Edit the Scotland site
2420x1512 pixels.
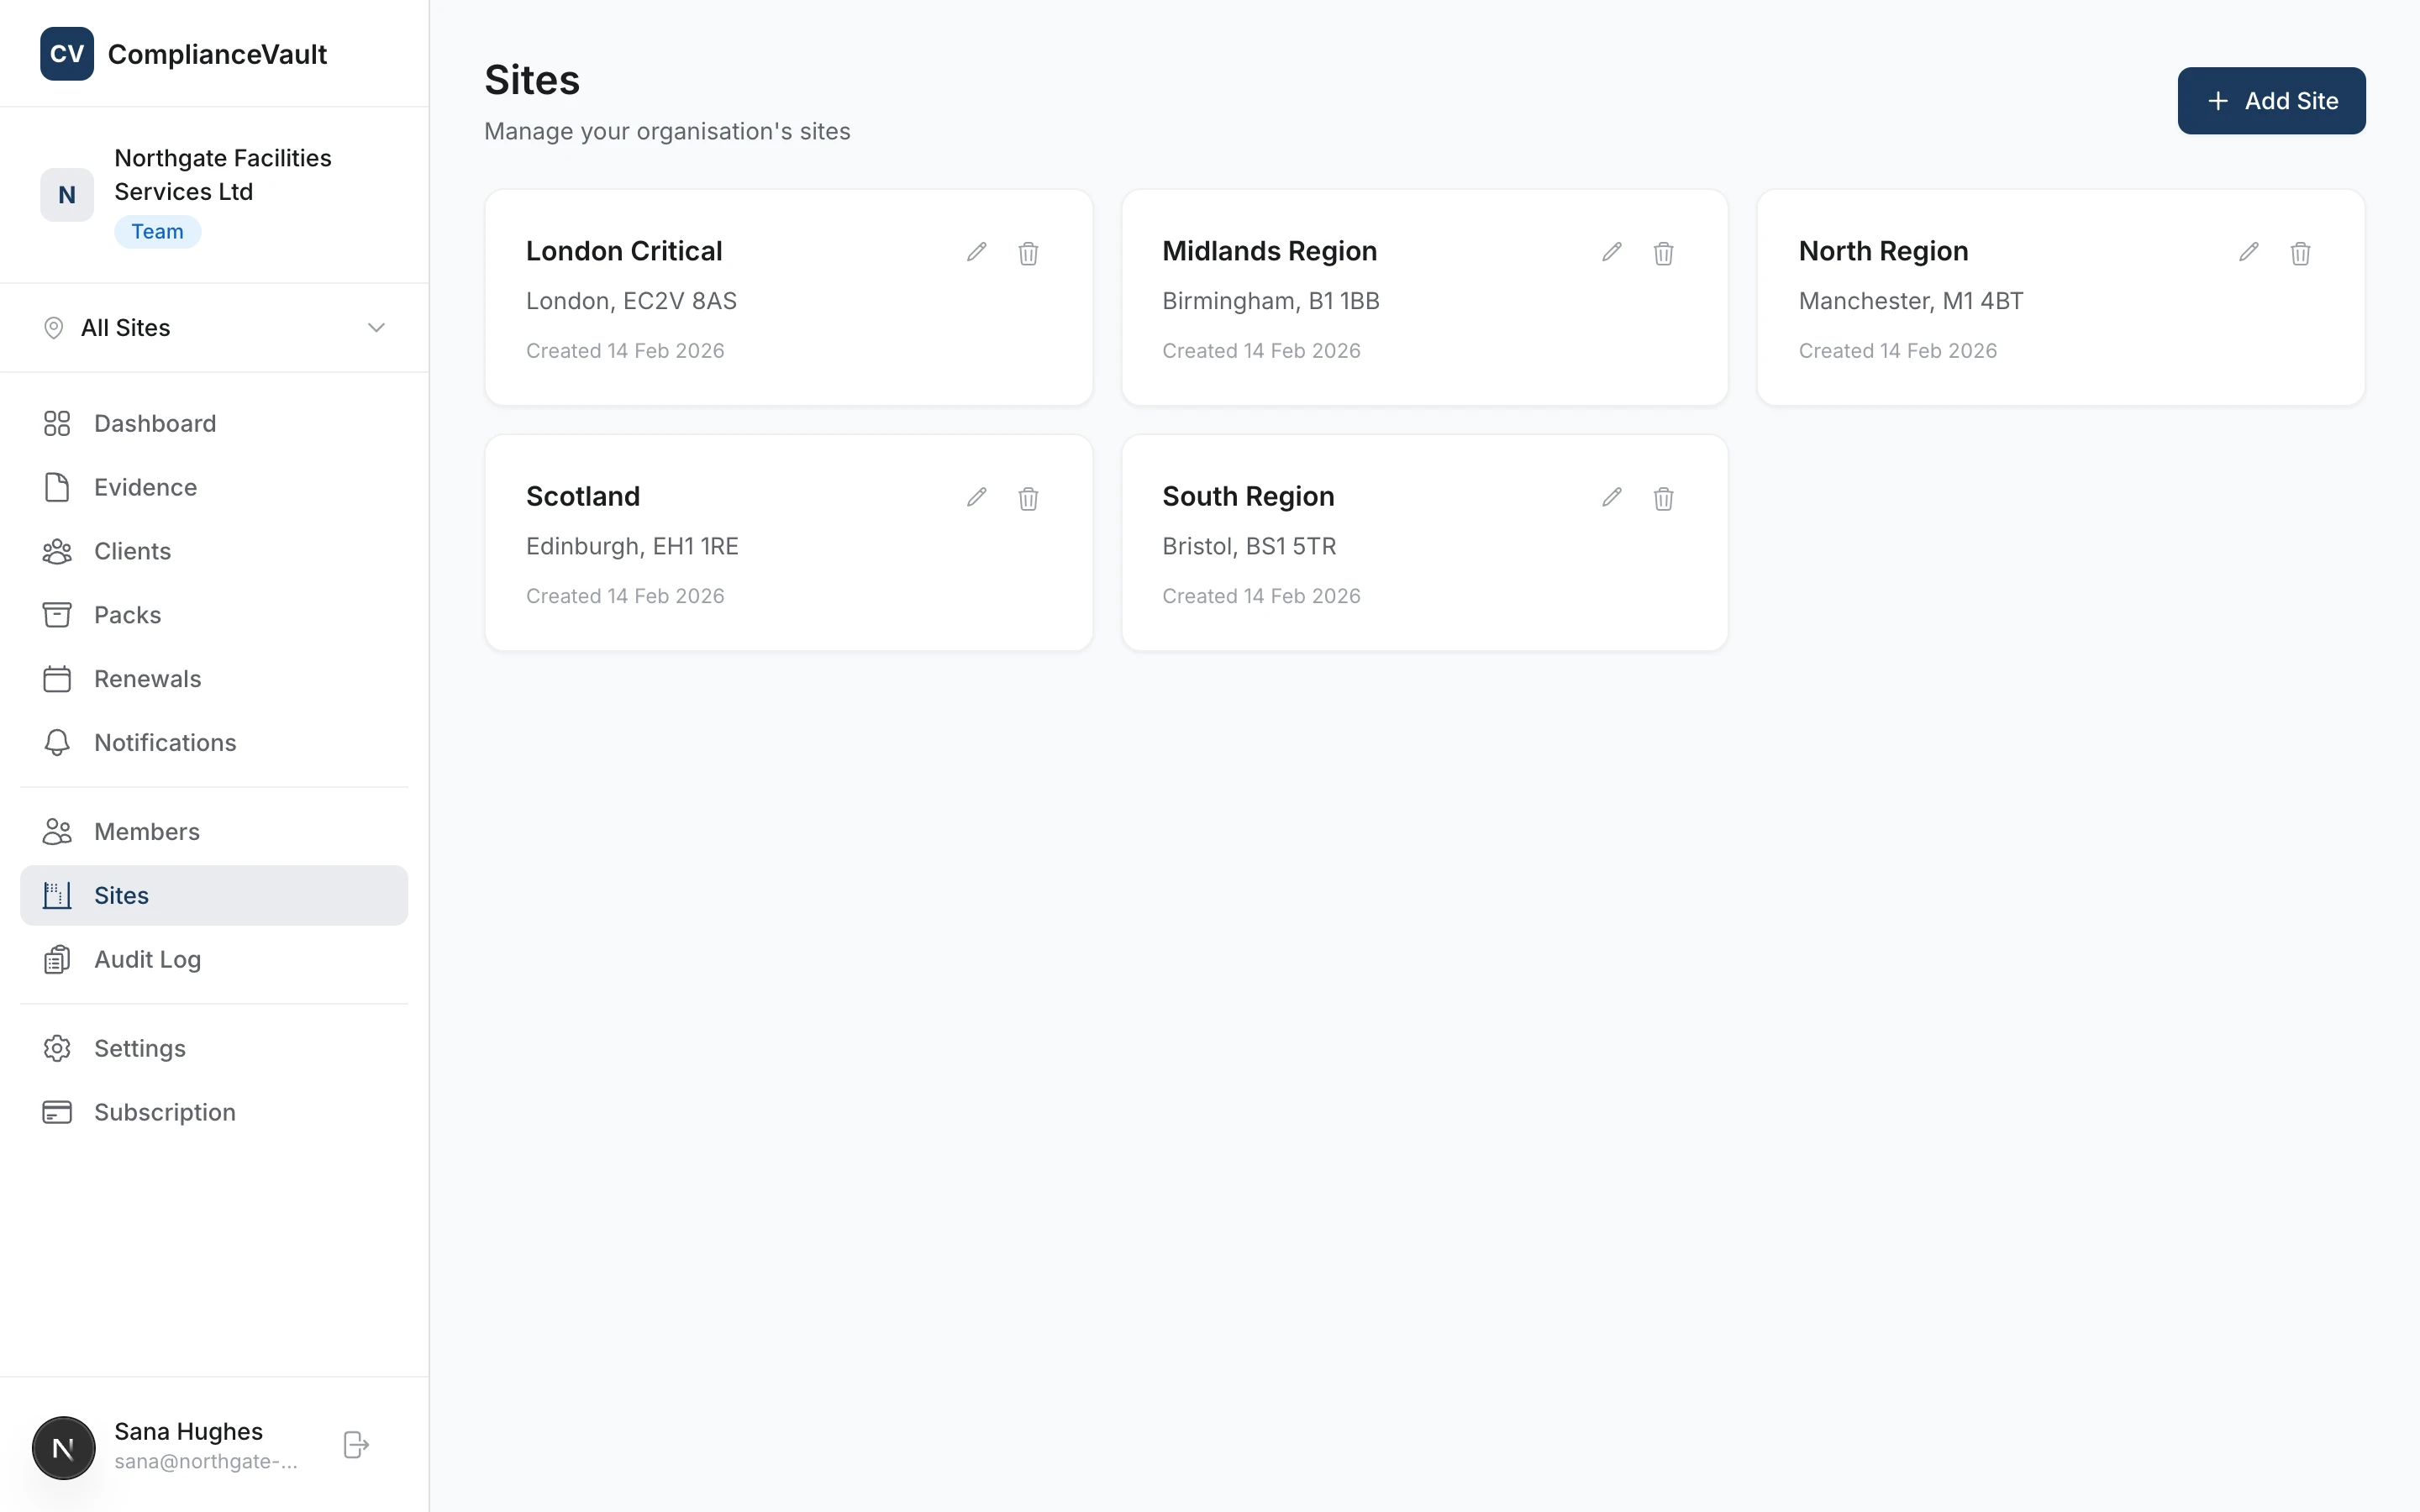pyautogui.click(x=977, y=497)
